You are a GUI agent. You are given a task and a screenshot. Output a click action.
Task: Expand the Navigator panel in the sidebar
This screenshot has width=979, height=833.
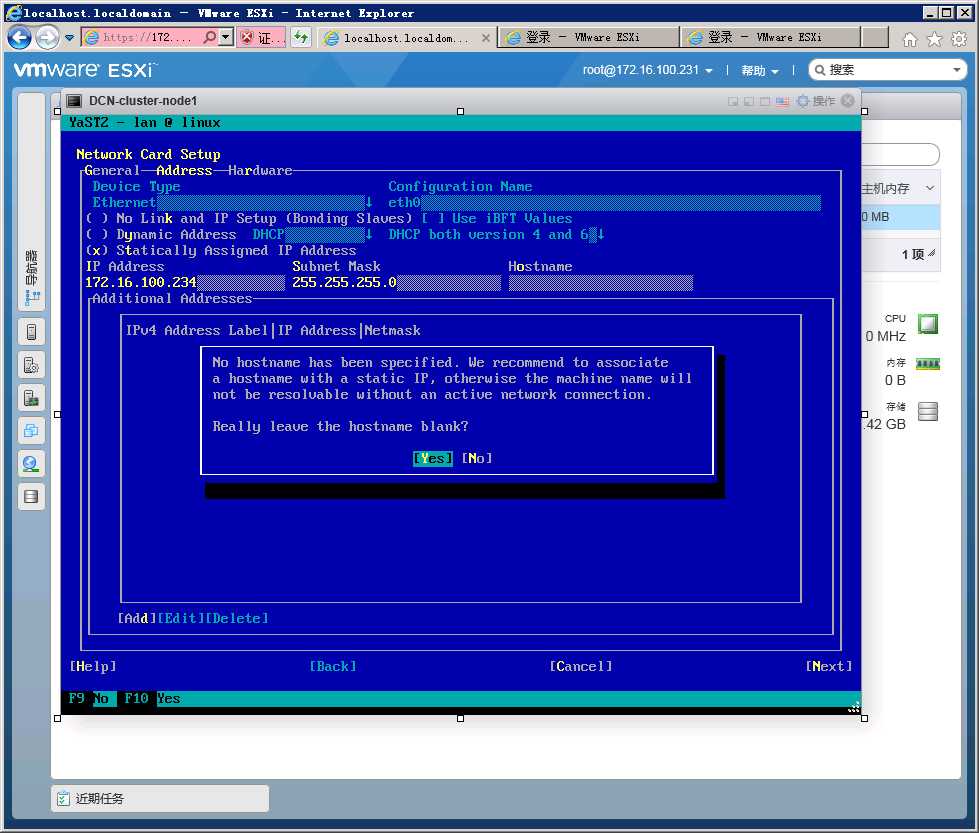[x=31, y=202]
